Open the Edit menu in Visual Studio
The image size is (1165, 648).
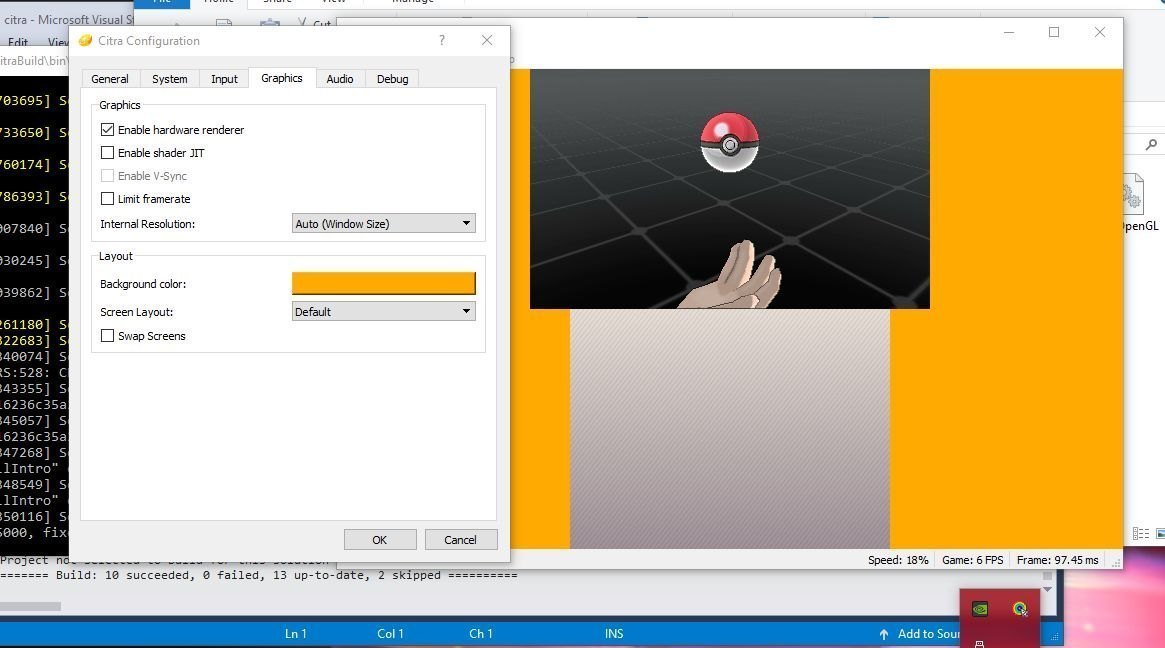point(18,42)
